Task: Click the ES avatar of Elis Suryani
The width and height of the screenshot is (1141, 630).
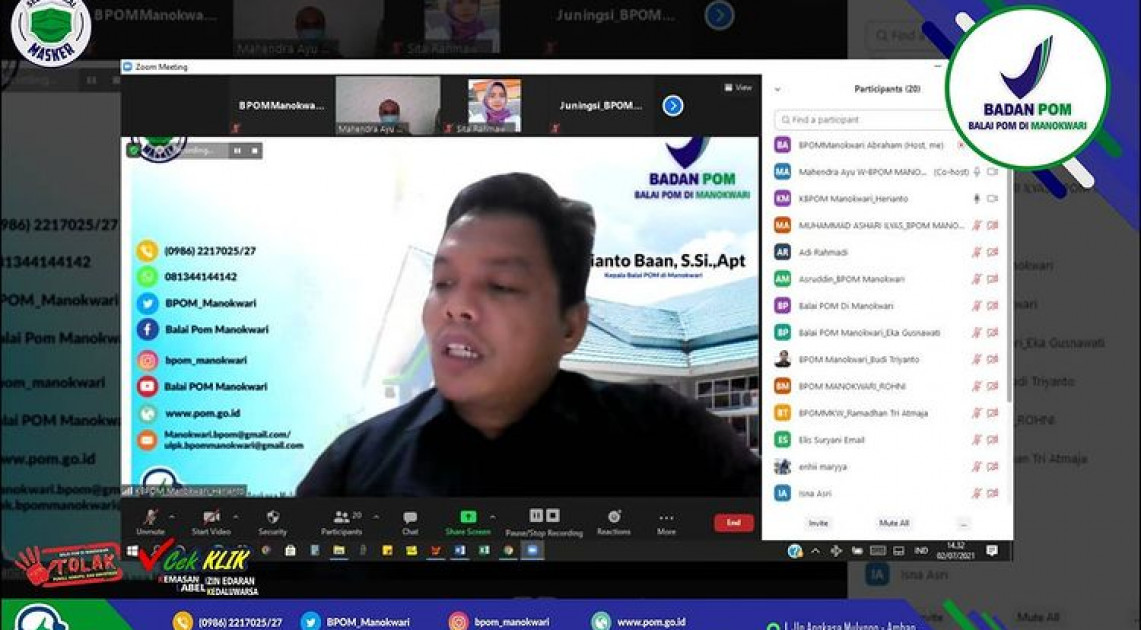Action: pos(782,440)
